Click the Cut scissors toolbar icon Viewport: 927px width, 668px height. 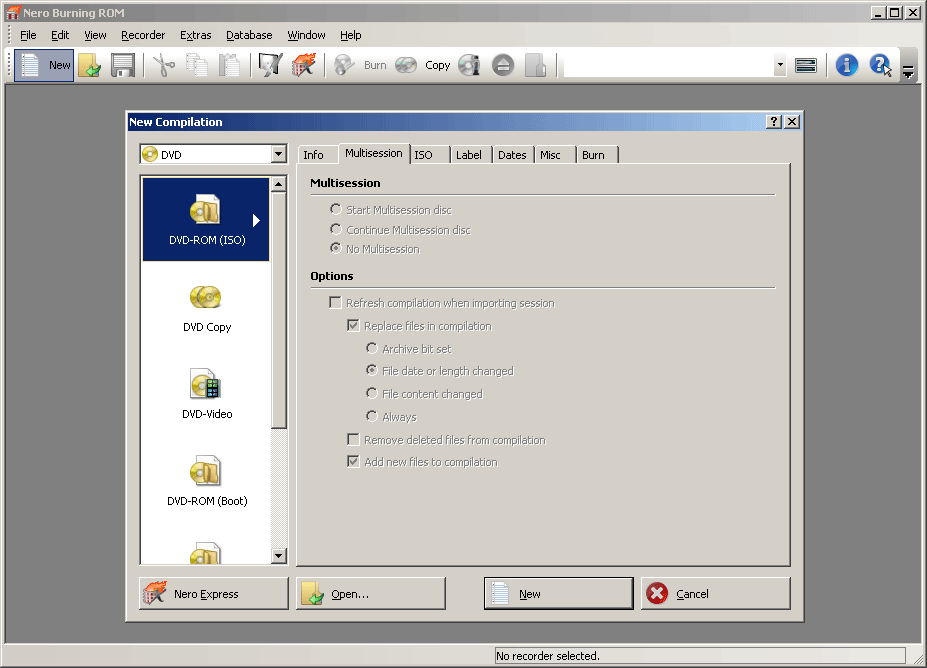(x=164, y=65)
